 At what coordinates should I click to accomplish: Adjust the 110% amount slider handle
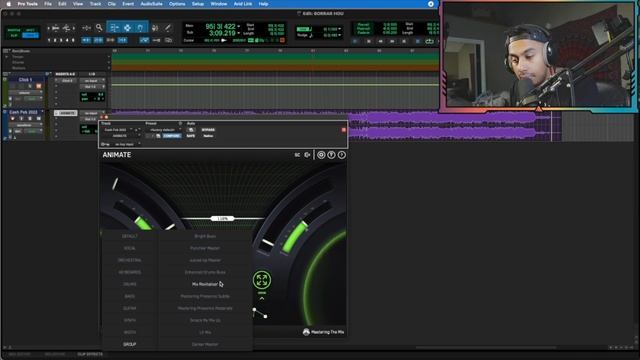click(x=222, y=219)
